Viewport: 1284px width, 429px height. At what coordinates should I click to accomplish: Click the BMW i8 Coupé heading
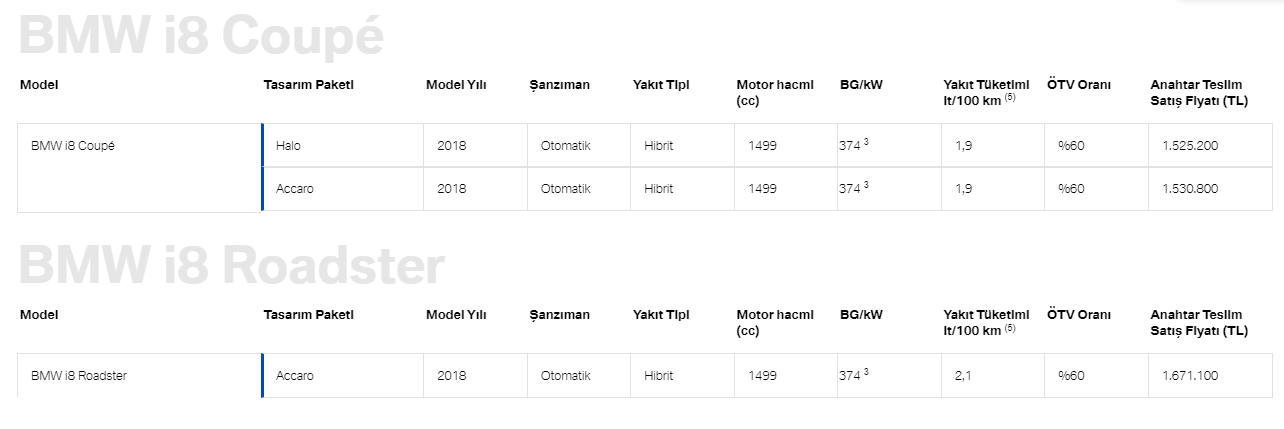[x=201, y=38]
